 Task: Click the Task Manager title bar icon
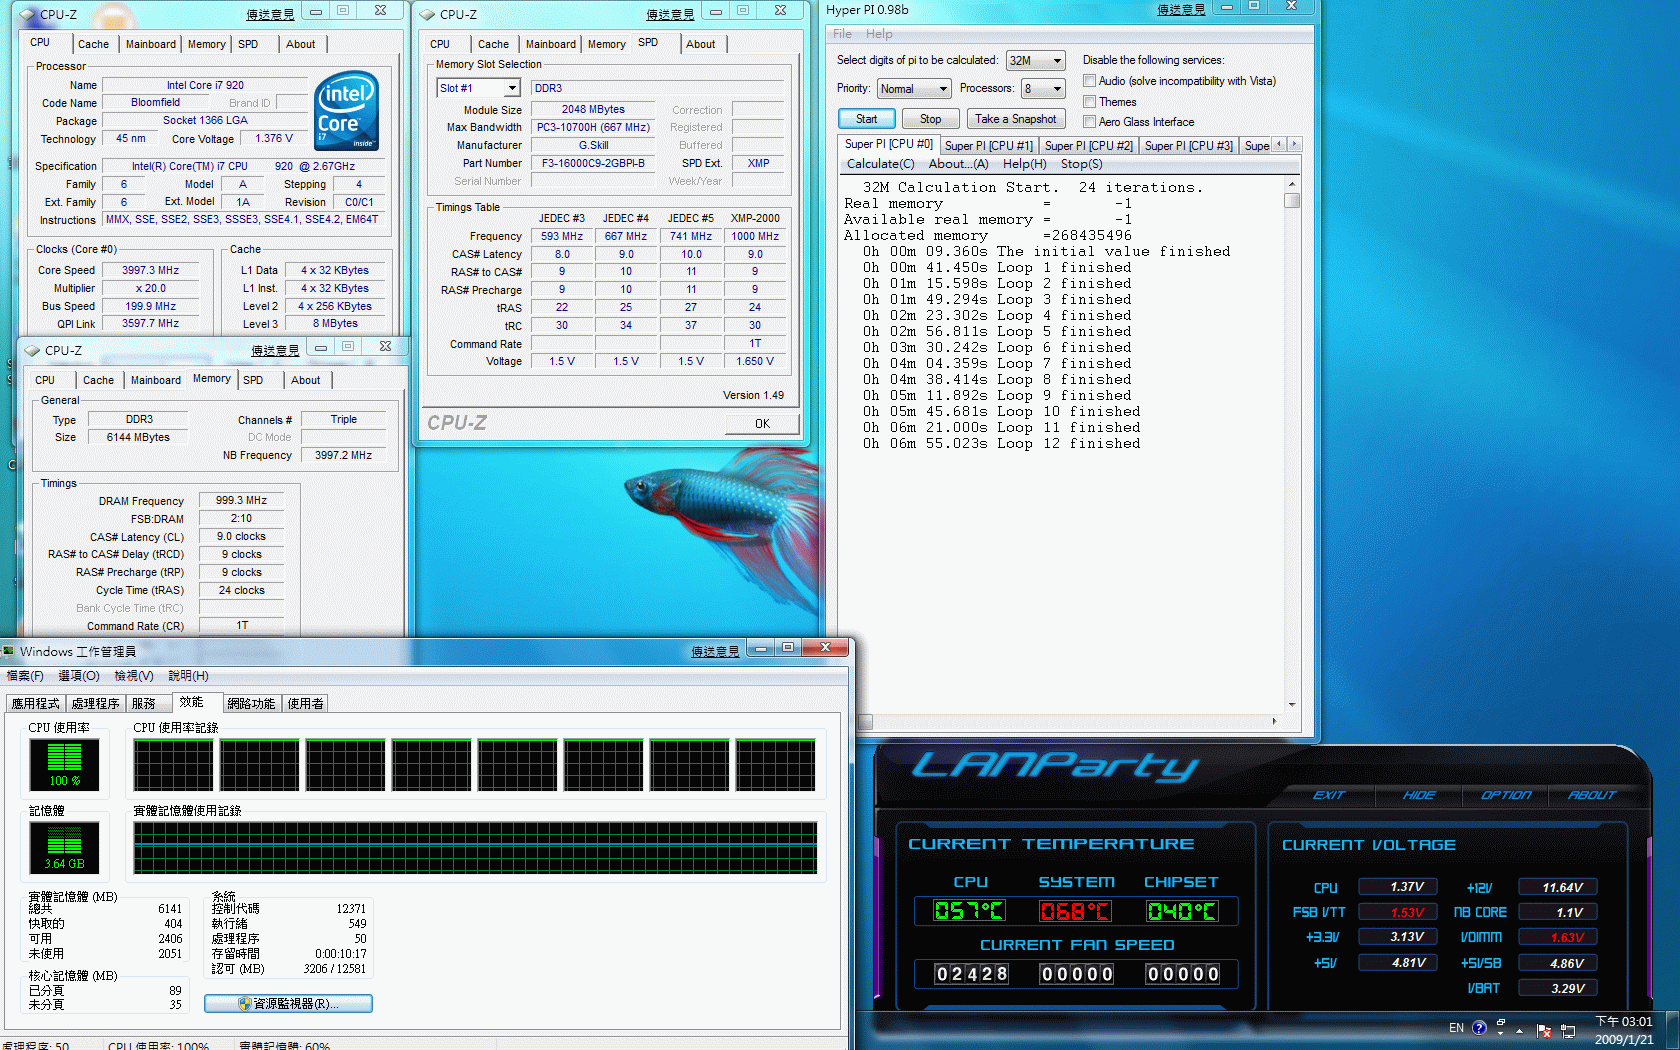pyautogui.click(x=9, y=651)
